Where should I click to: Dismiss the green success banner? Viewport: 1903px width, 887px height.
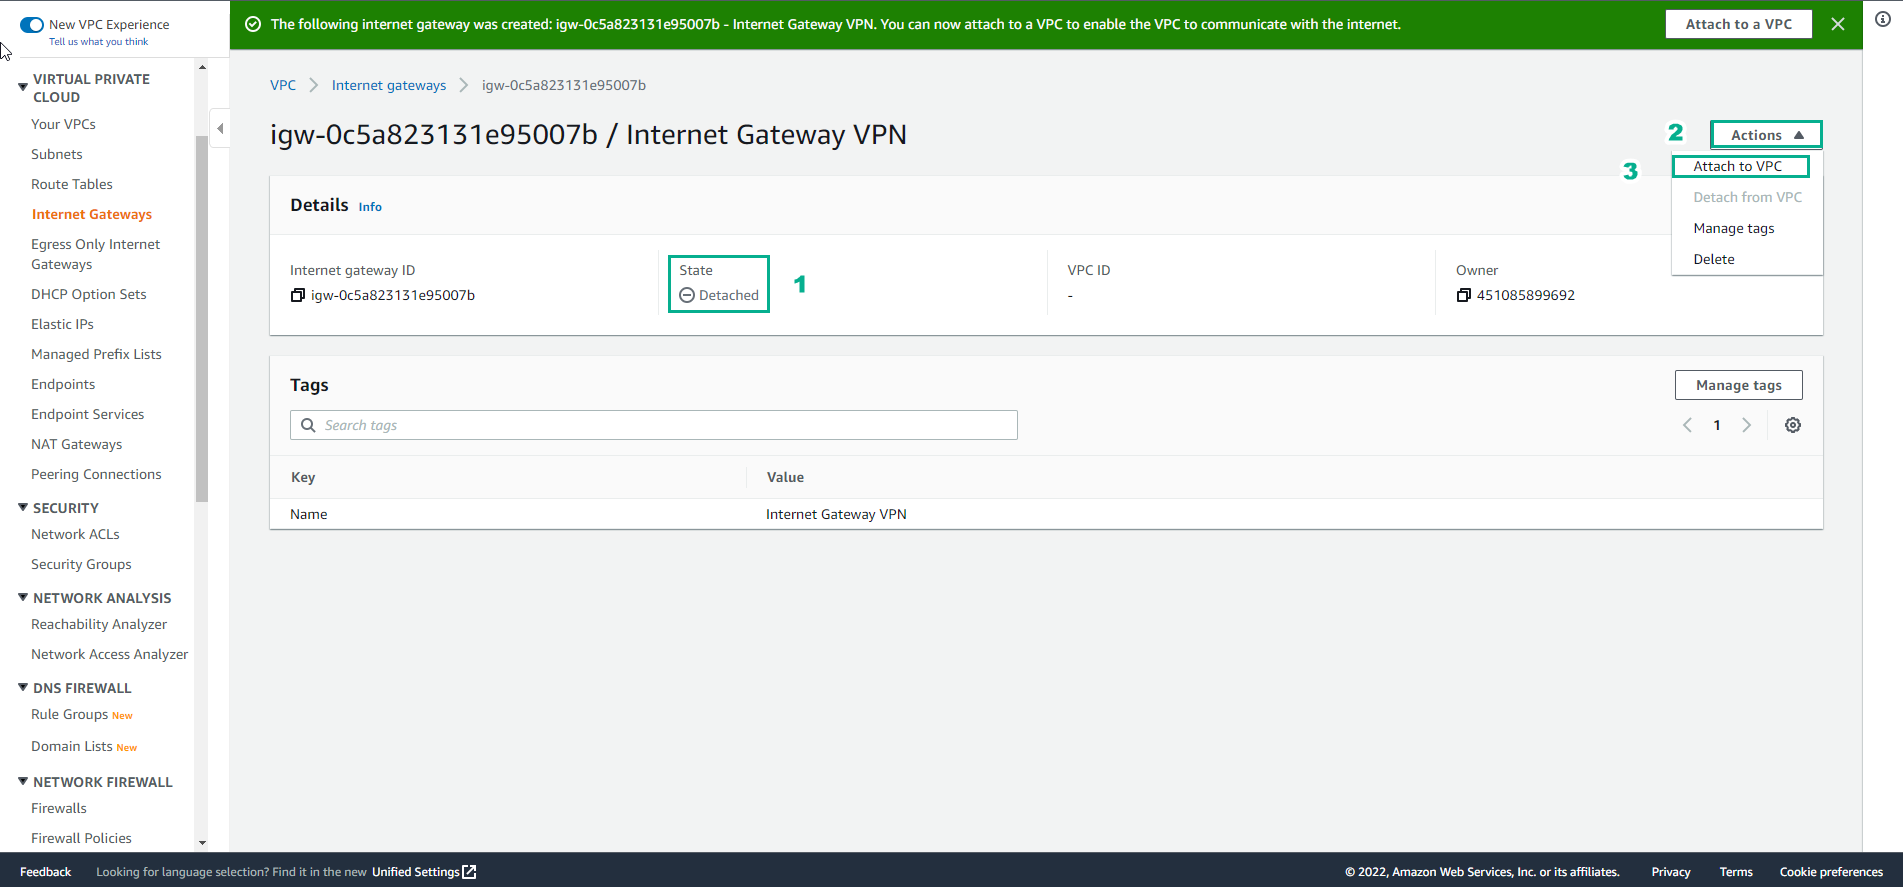(1838, 24)
